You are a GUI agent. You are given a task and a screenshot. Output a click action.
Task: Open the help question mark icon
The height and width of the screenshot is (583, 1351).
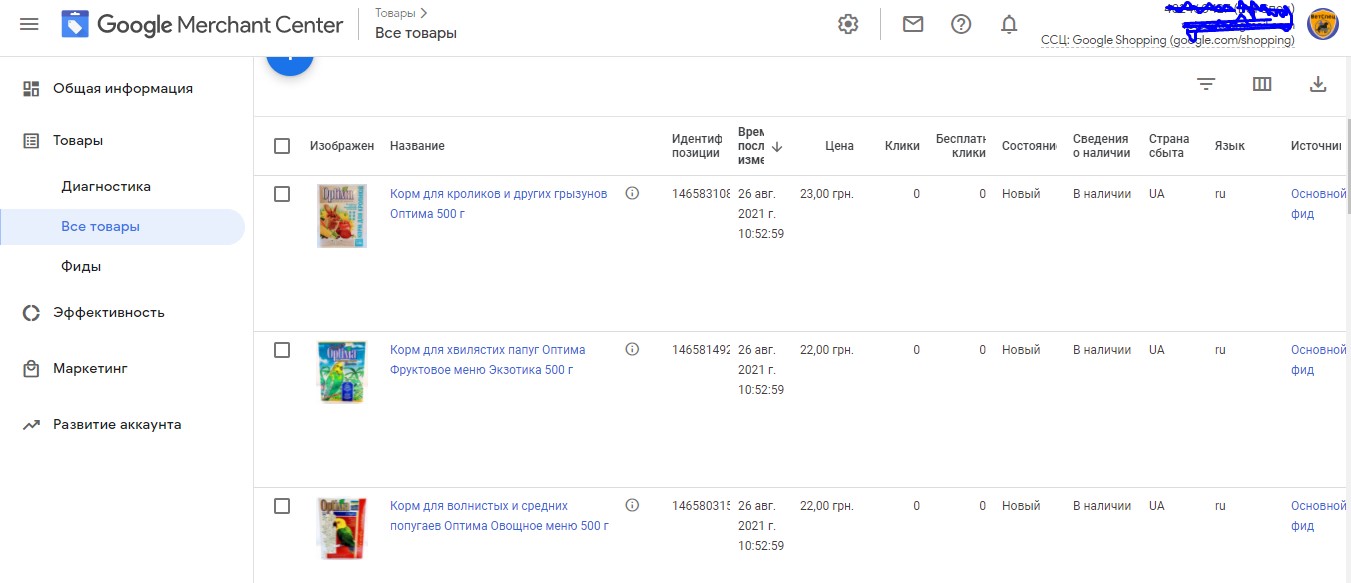click(961, 24)
